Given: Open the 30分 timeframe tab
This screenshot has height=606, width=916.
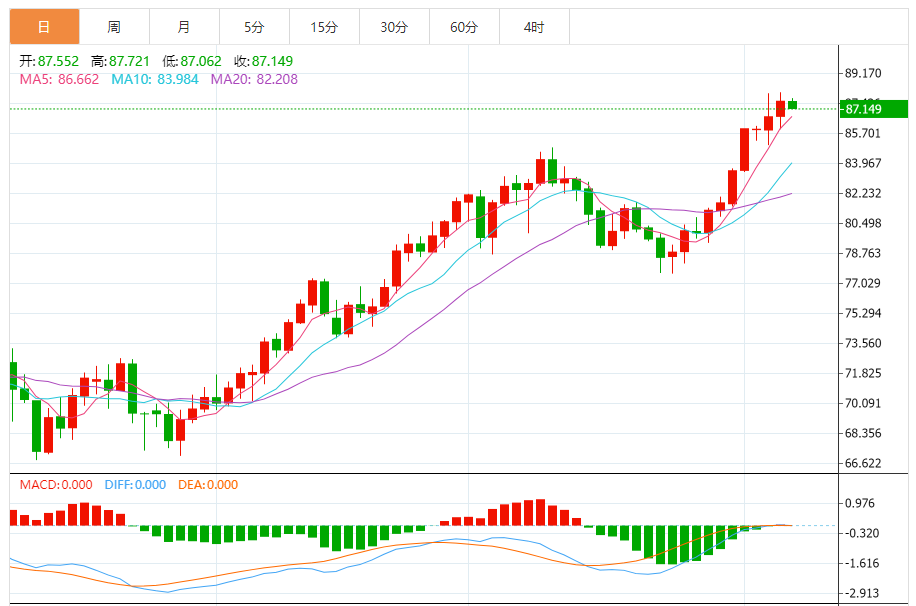Looking at the screenshot, I should coord(394,27).
